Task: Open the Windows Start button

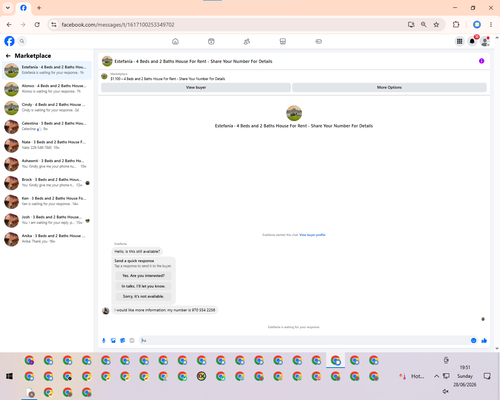Action: [x=9, y=376]
